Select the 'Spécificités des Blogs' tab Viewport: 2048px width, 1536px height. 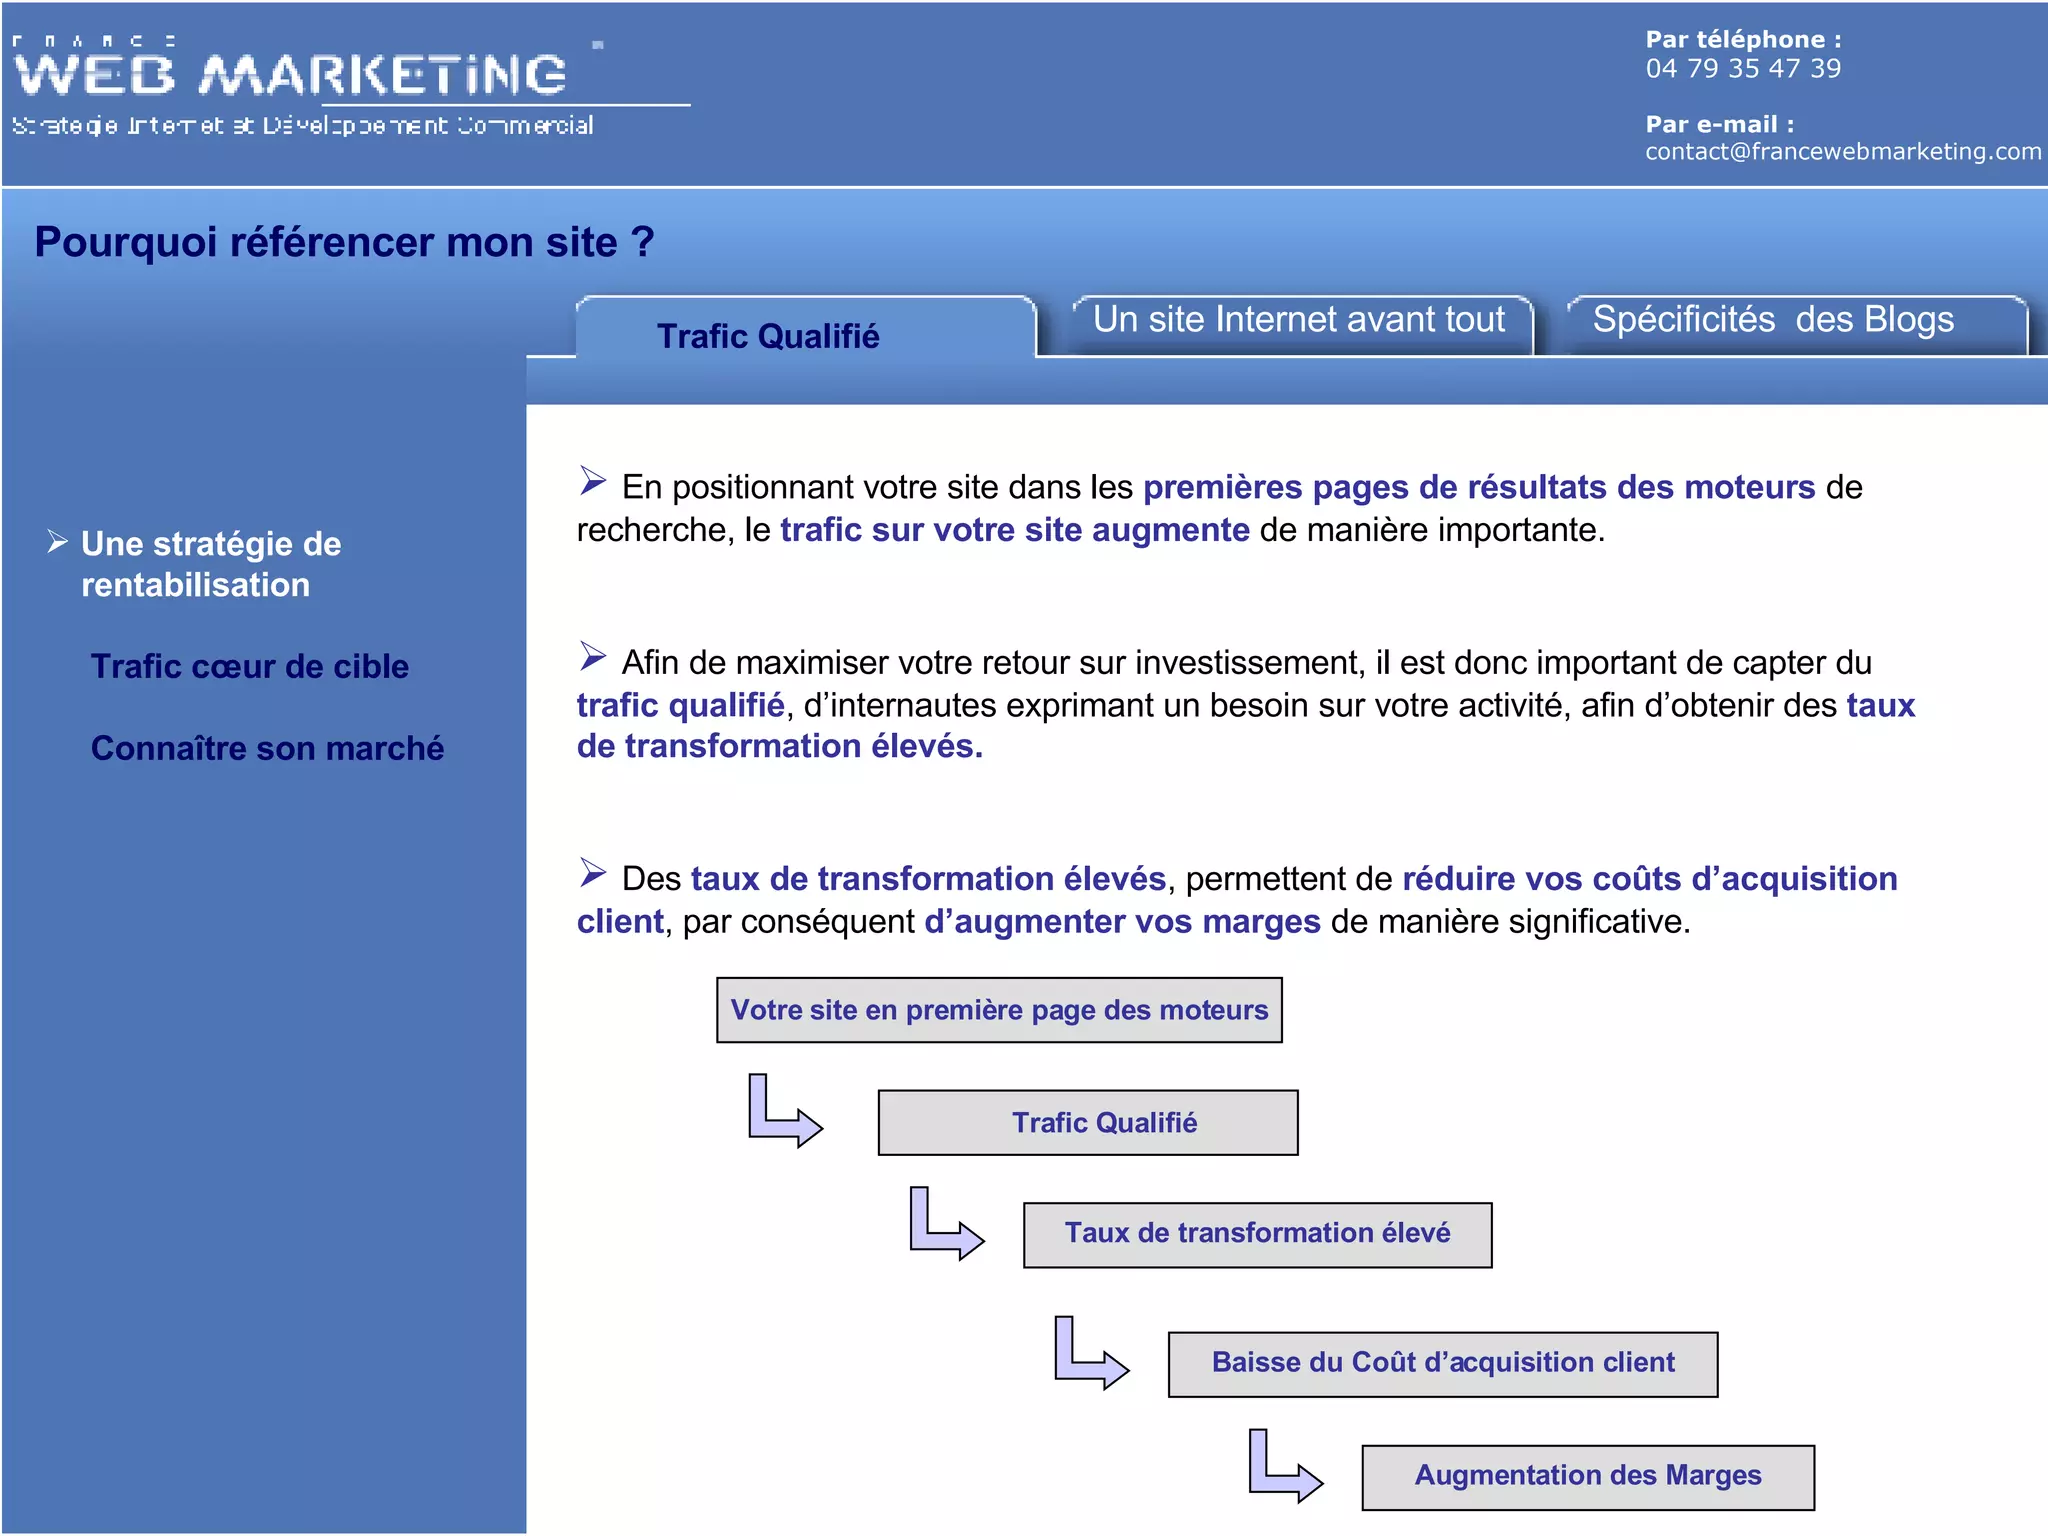pos(1772,320)
